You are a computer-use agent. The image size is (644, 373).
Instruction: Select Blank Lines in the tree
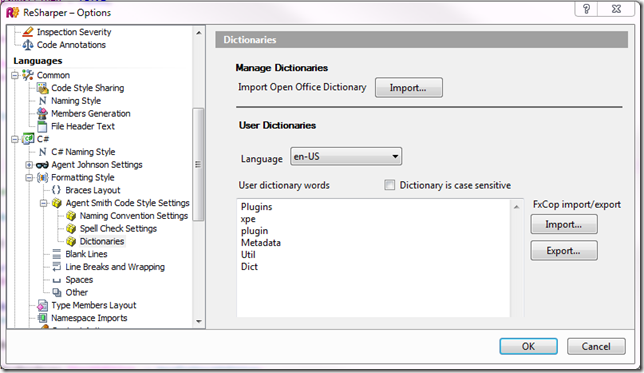(86, 254)
